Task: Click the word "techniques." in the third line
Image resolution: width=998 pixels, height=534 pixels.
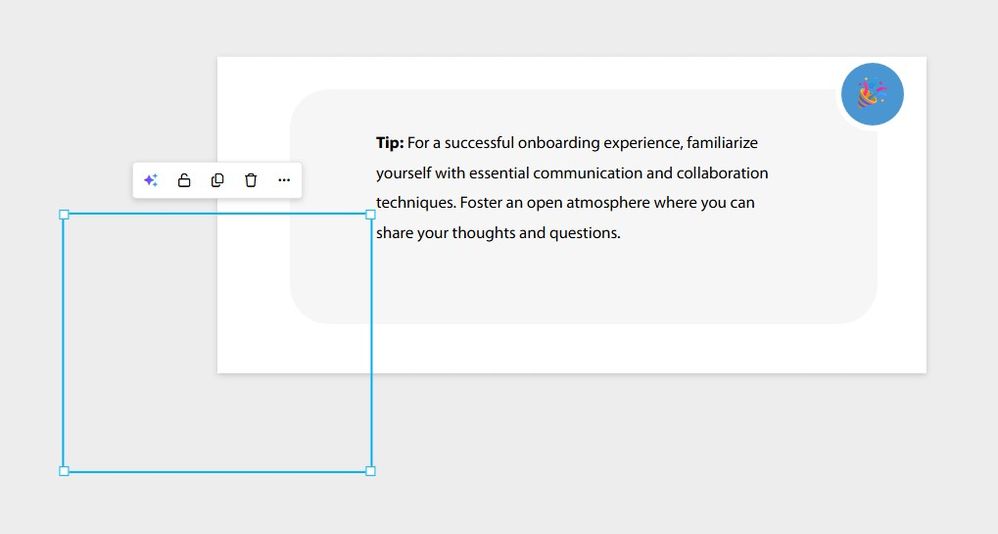Action: point(416,203)
